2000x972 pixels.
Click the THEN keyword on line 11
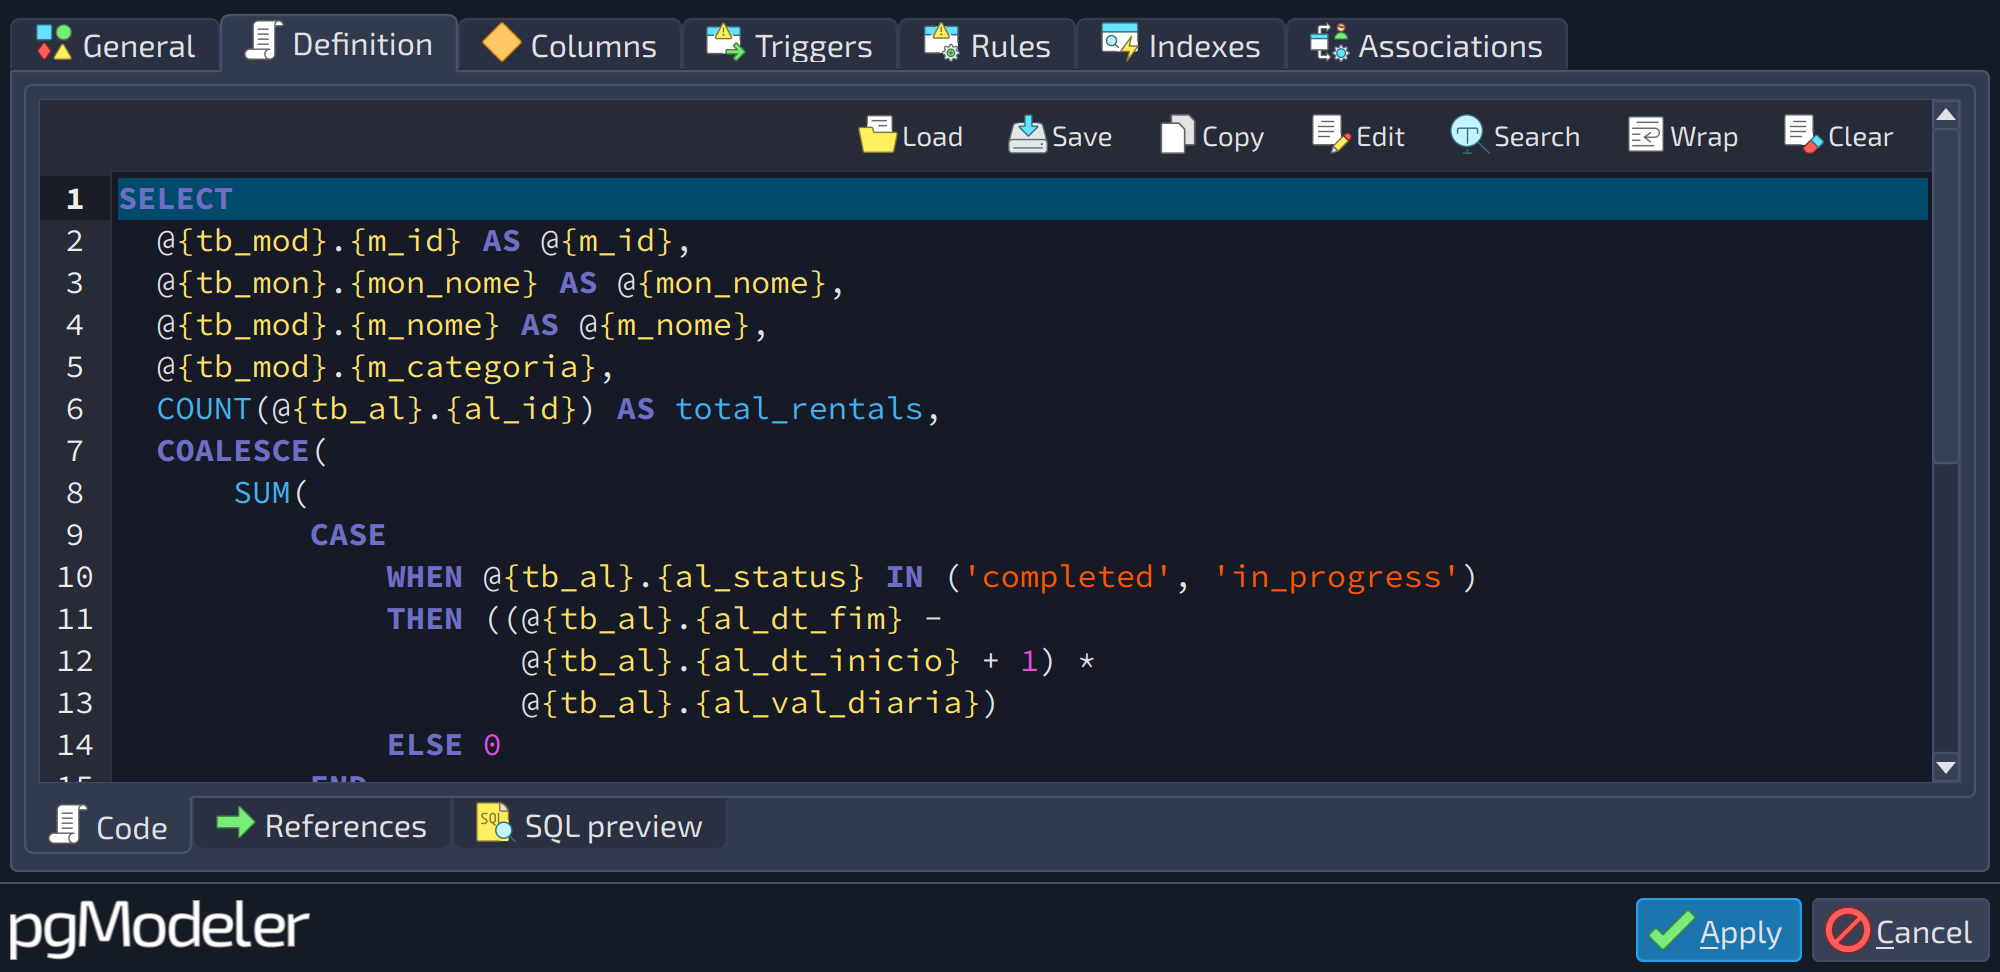click(424, 619)
